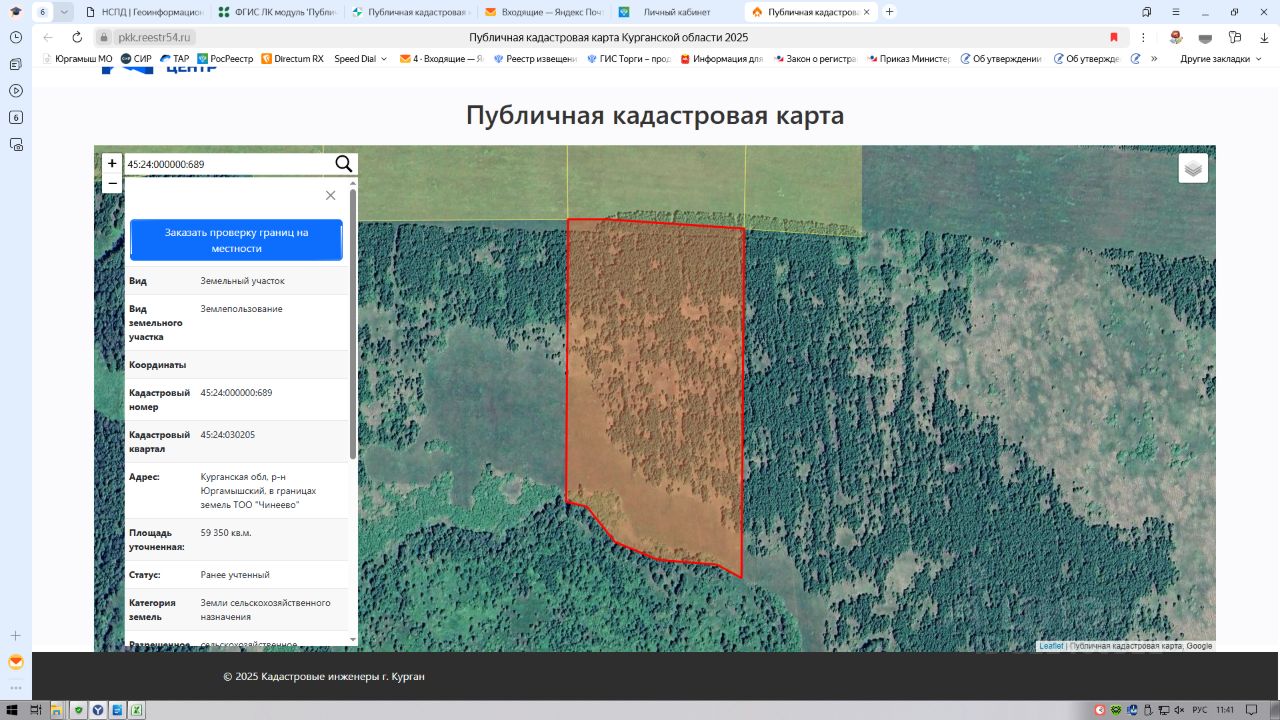Reload the current page
Viewport: 1280px width, 720px height.
coord(75,37)
